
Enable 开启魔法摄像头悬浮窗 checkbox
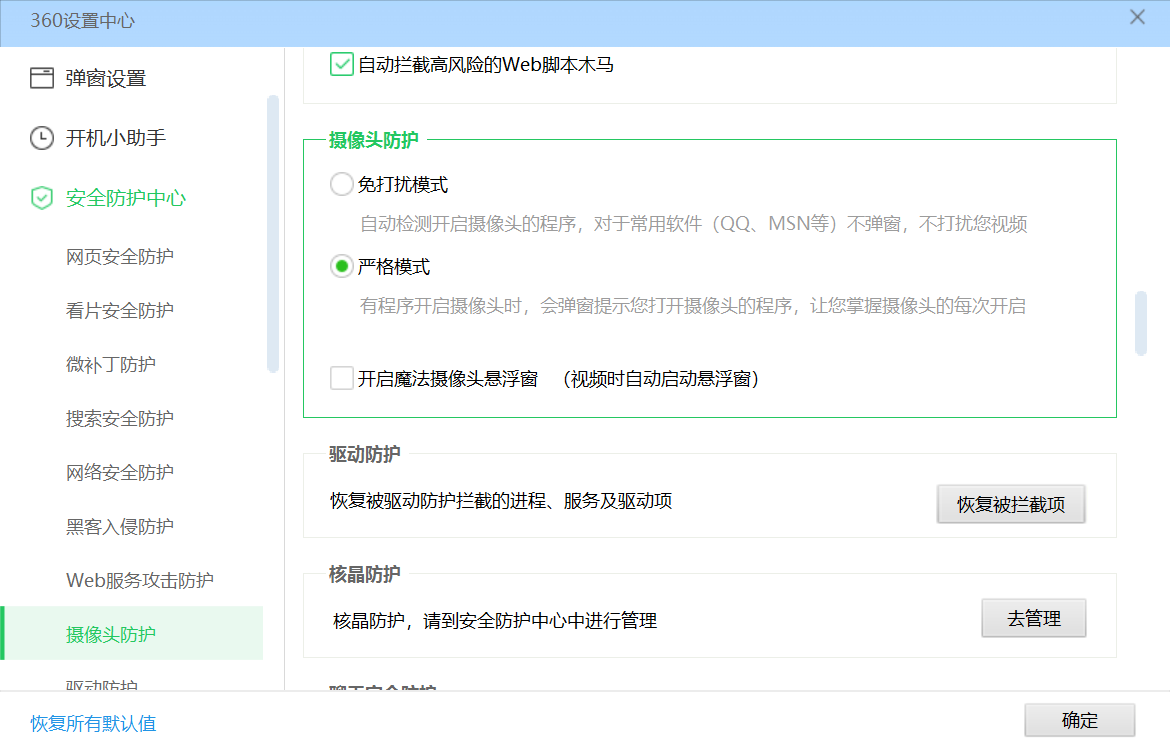342,378
